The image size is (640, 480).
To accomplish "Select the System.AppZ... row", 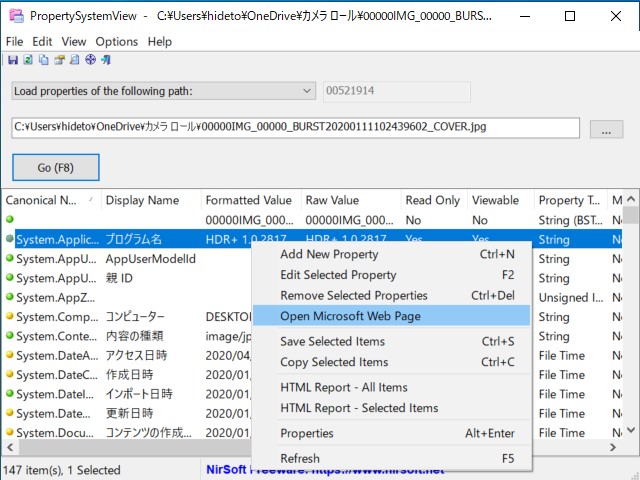I will click(x=129, y=298).
